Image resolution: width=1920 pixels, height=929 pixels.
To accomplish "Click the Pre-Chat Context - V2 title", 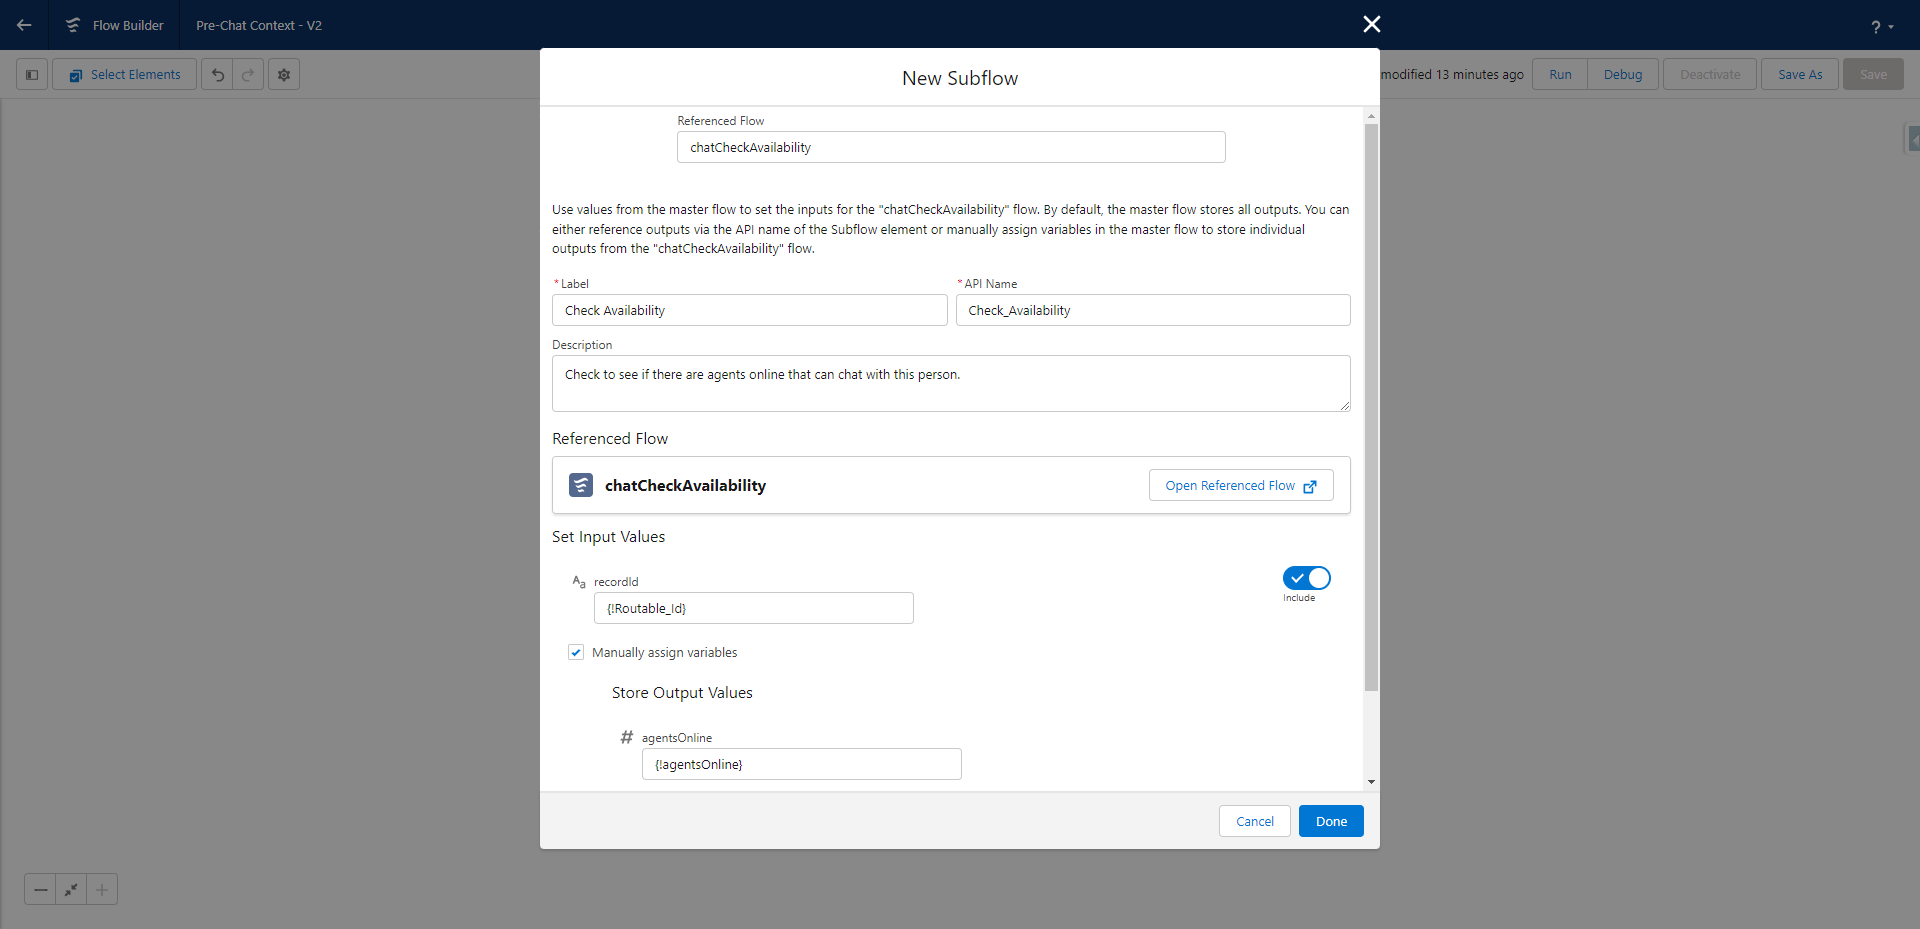I will pos(259,25).
